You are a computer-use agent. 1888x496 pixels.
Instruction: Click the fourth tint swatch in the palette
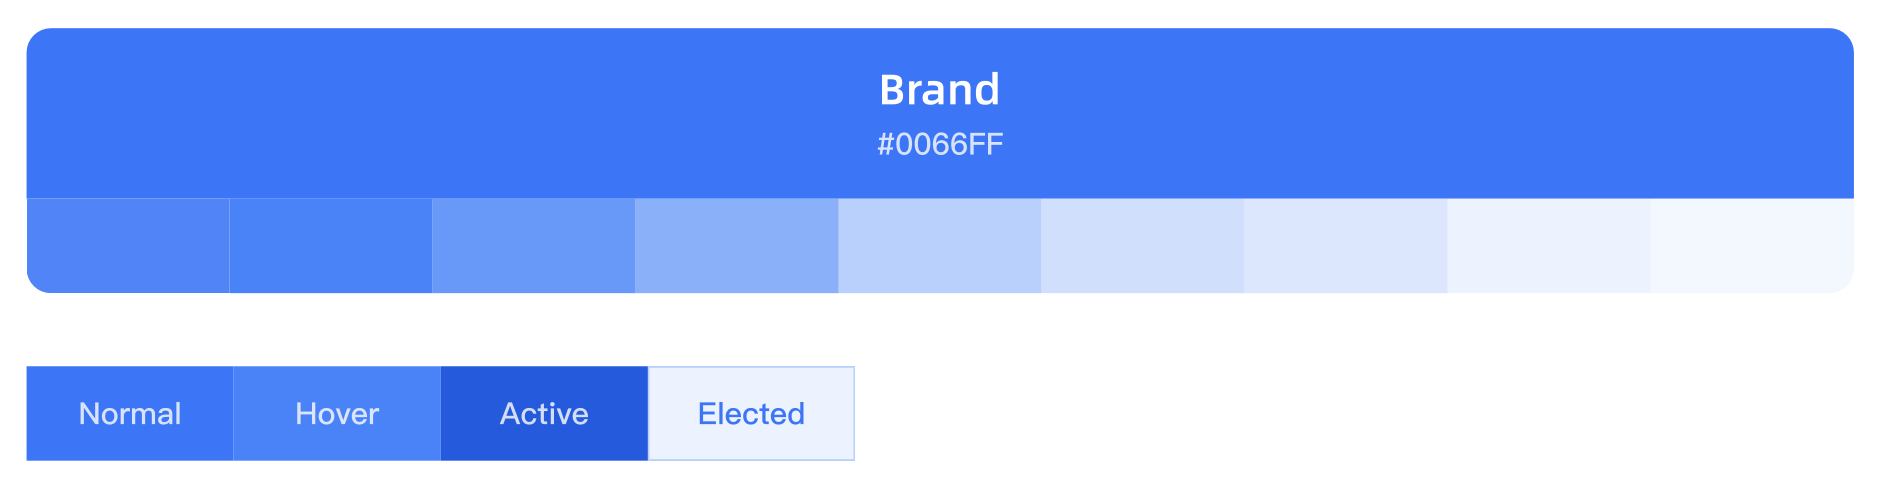coord(737,245)
